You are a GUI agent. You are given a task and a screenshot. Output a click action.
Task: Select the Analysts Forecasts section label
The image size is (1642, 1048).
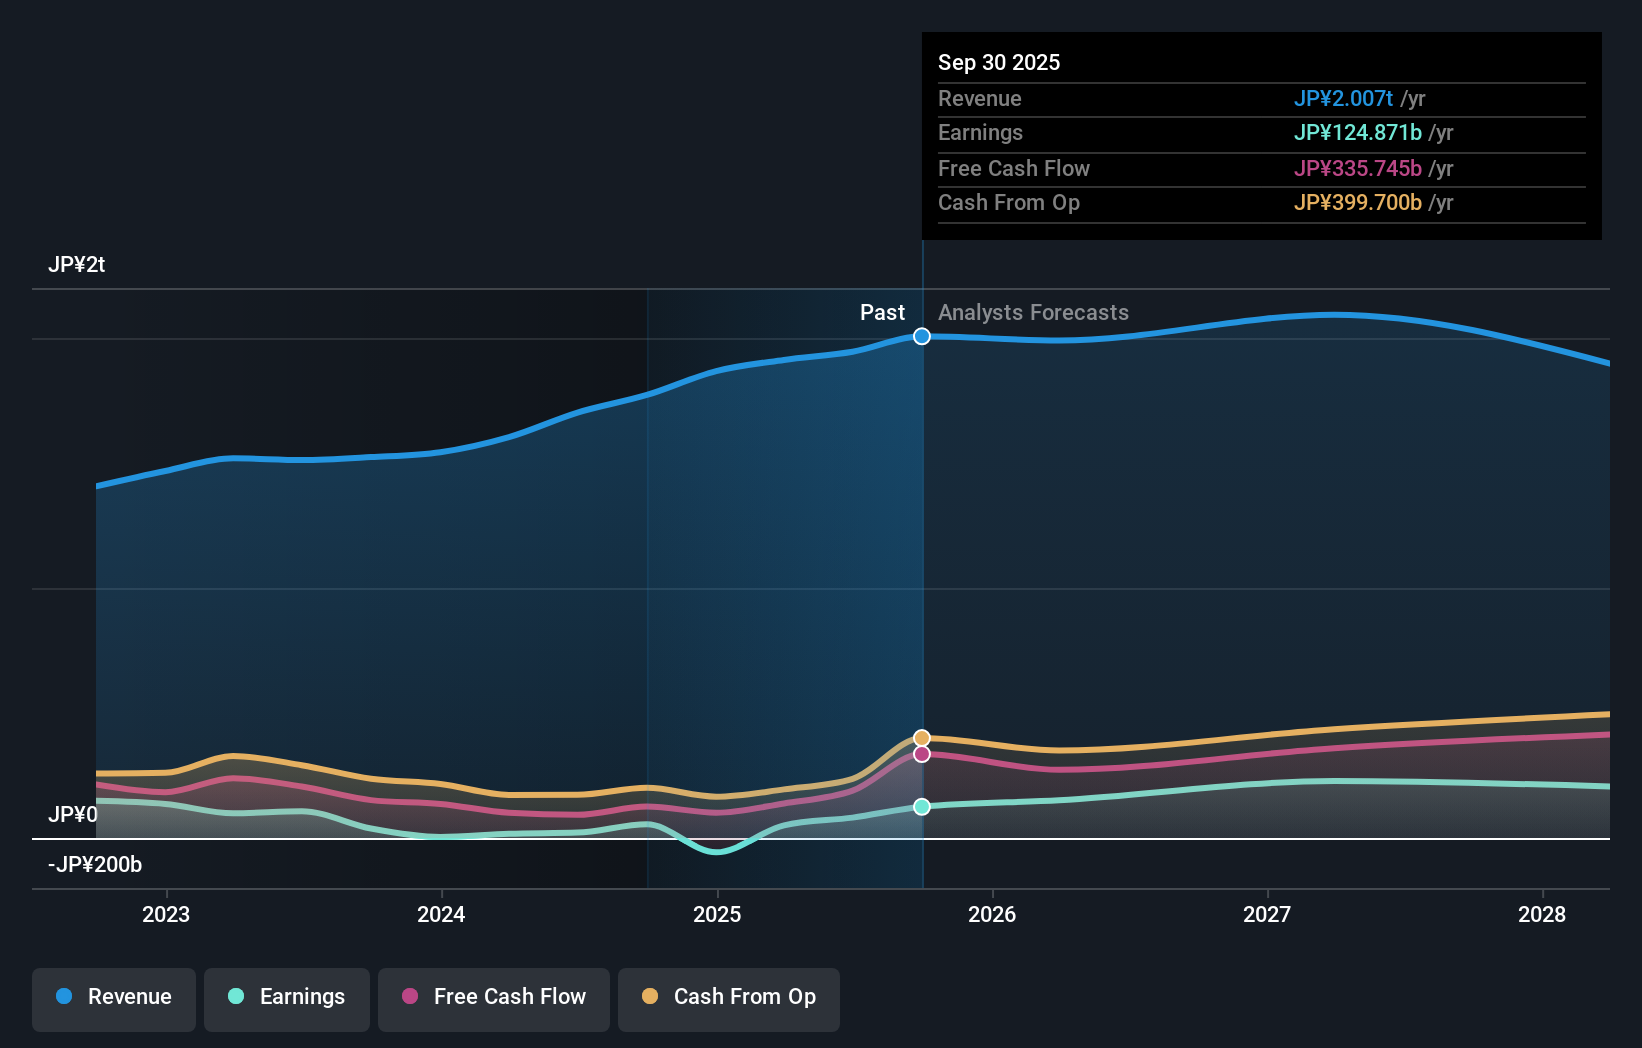click(x=1033, y=312)
